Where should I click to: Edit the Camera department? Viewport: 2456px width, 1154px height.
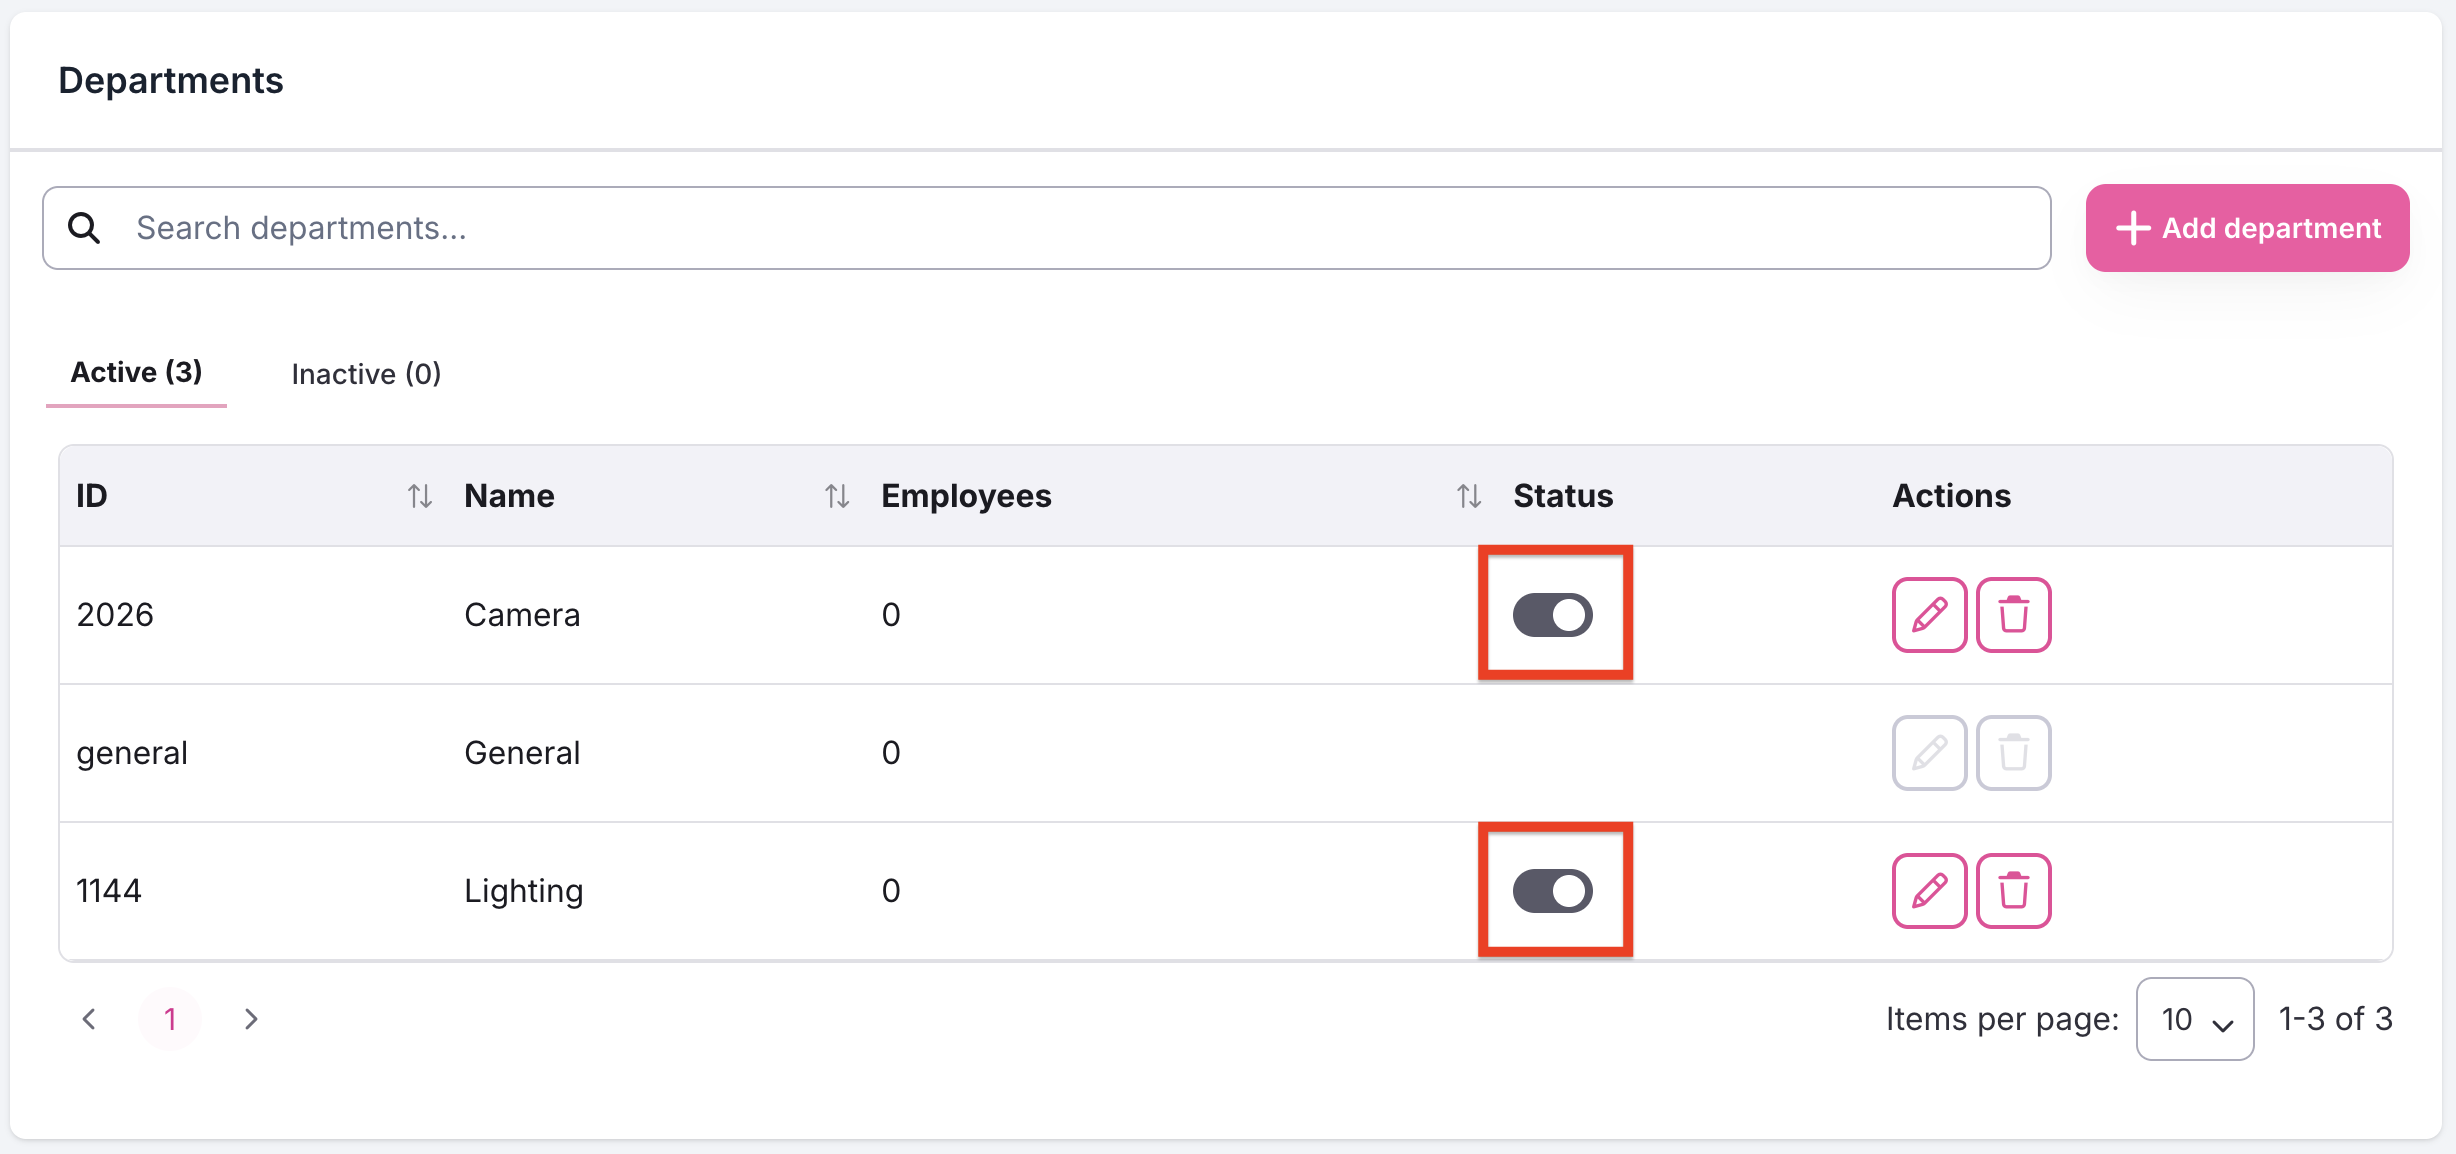click(x=1929, y=615)
